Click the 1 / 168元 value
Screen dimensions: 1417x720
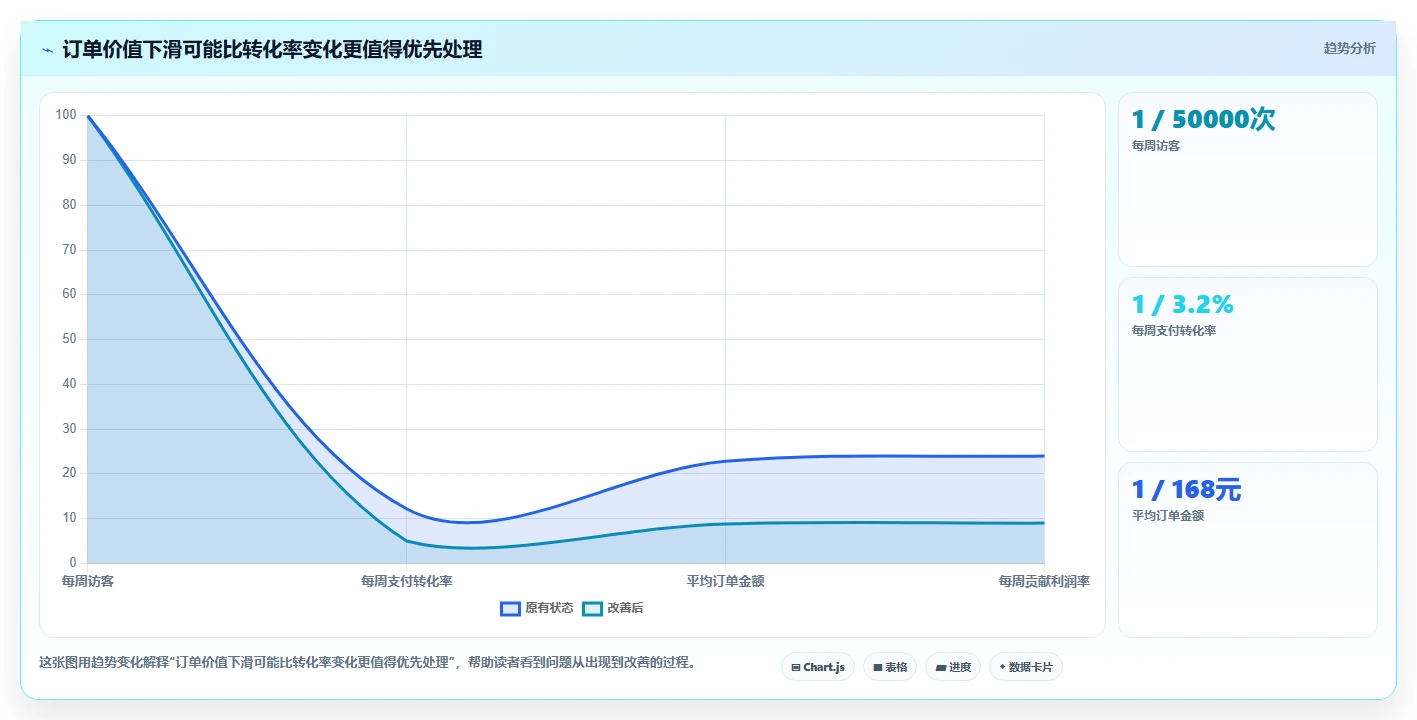click(x=1186, y=490)
